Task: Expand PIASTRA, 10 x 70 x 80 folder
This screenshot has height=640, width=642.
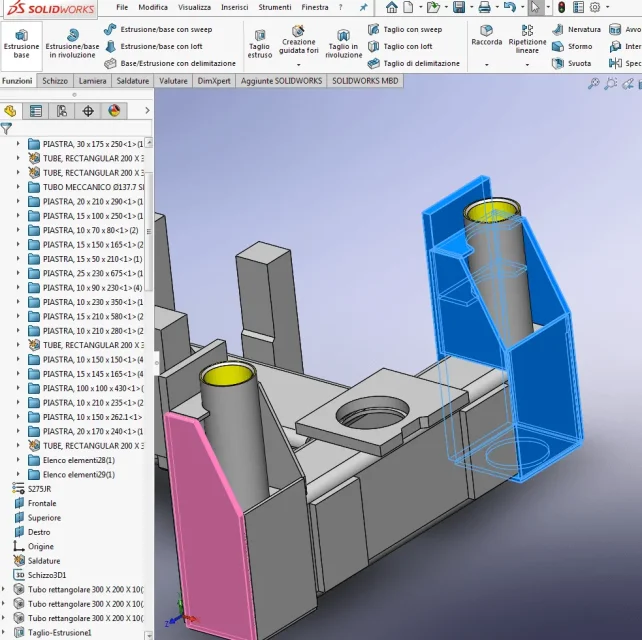Action: pyautogui.click(x=18, y=230)
